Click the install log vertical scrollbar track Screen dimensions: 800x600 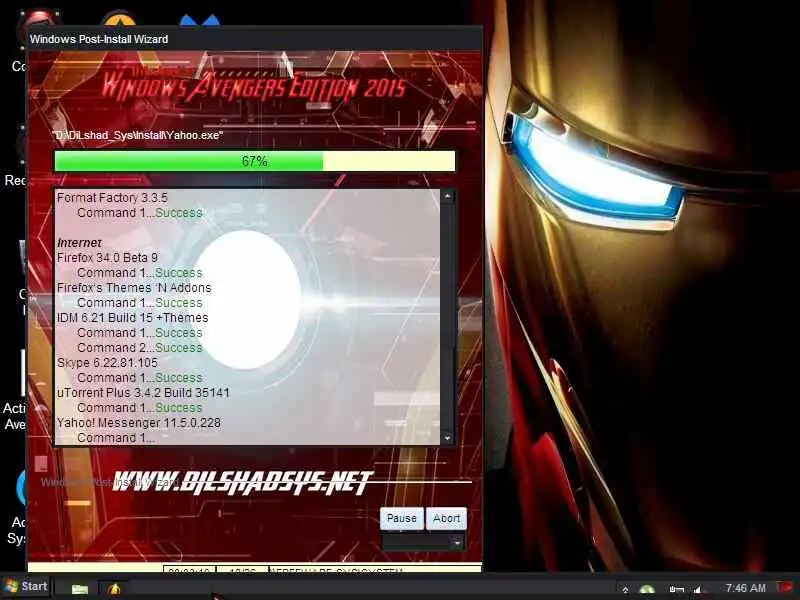point(447,317)
